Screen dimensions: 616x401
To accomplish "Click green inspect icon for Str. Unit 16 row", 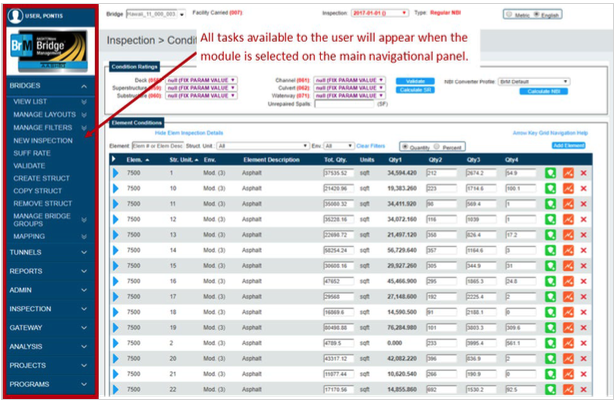I will tap(550, 281).
